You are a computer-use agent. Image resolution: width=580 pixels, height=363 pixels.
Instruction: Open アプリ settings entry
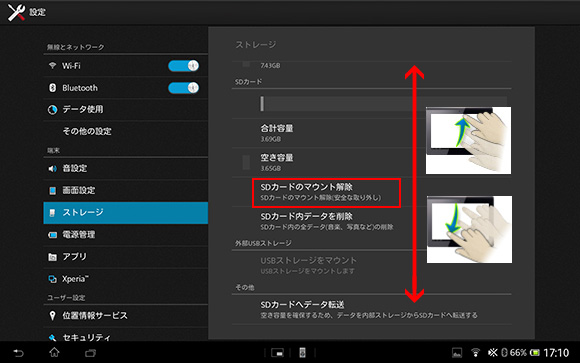click(x=125, y=257)
